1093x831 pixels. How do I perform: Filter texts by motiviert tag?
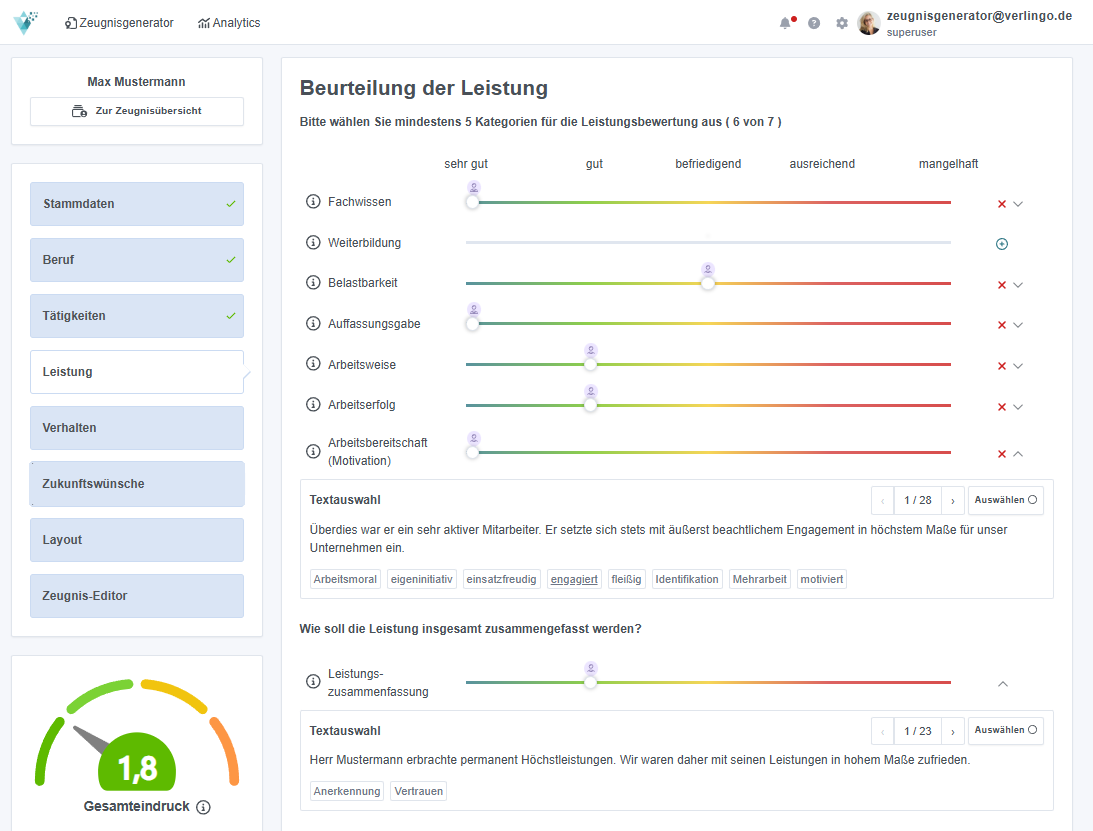pos(822,579)
